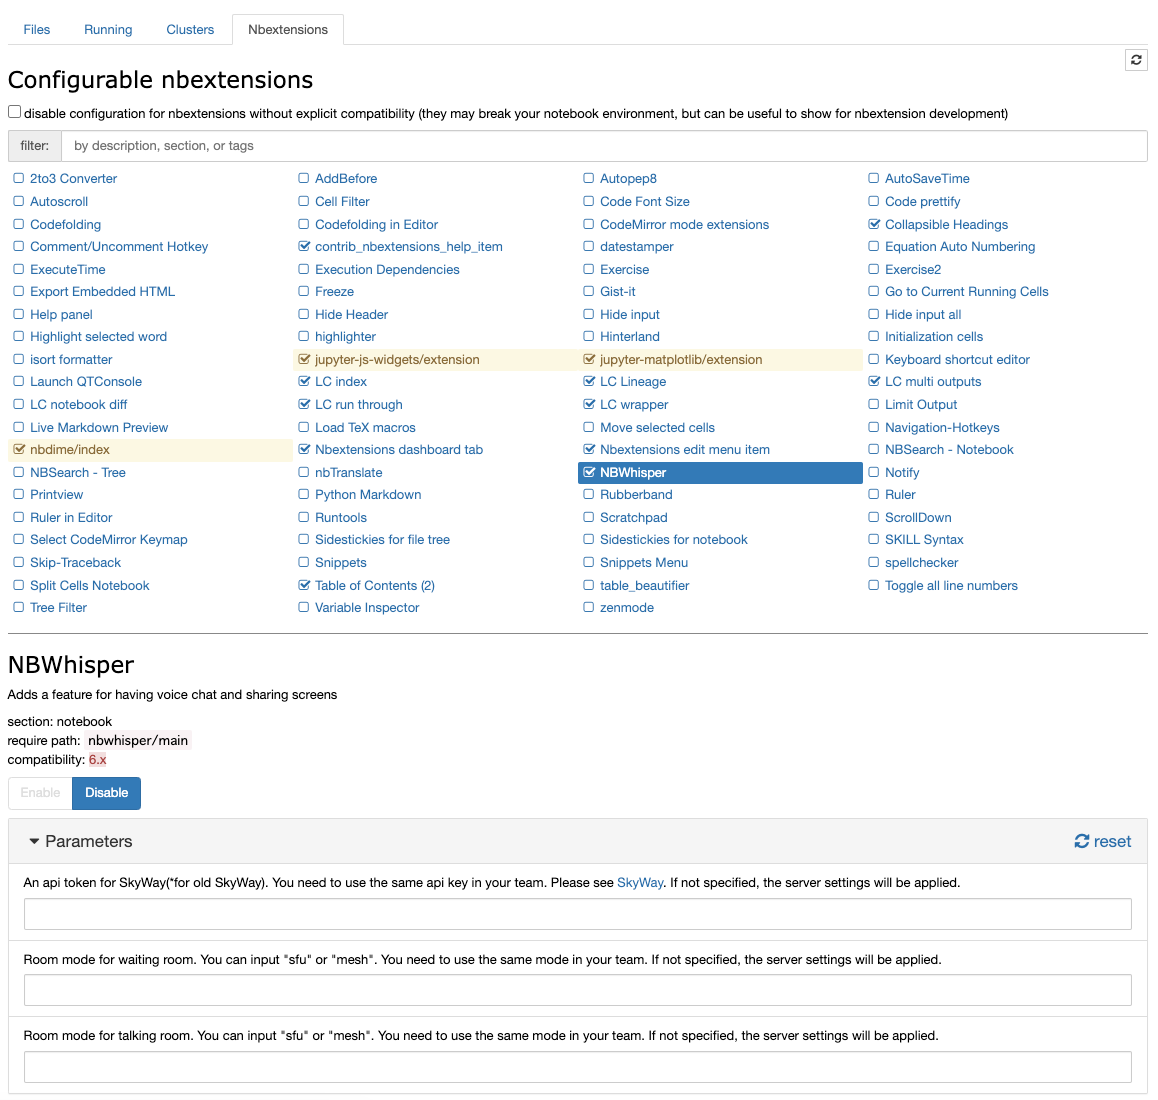Open the SkyWay link

[x=640, y=883]
